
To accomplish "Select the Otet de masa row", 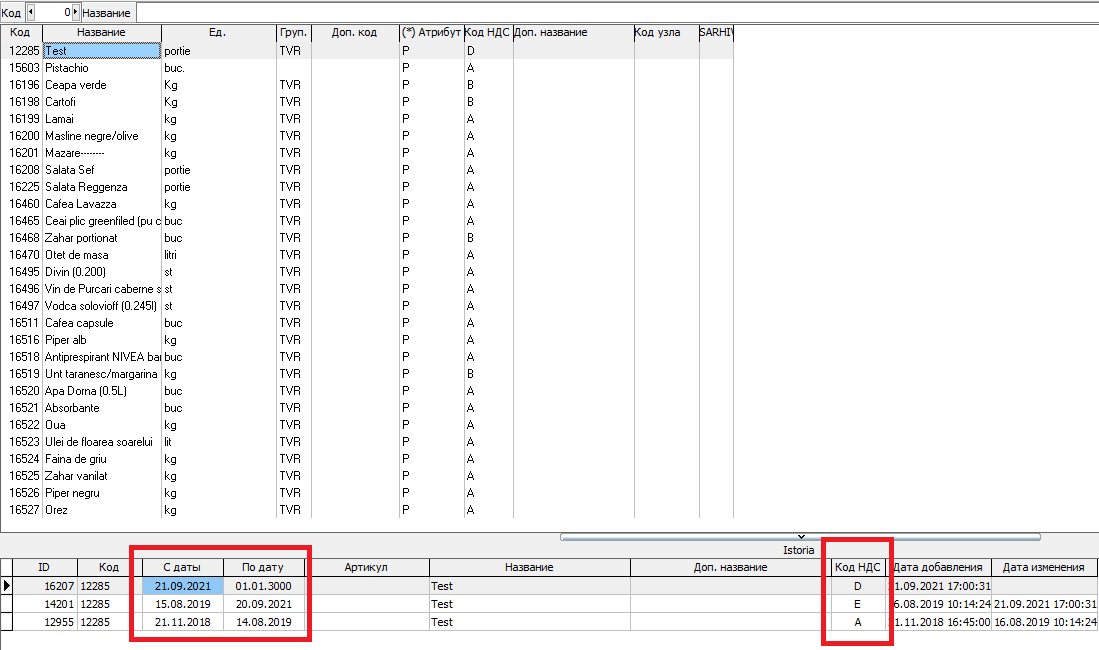I will [367, 255].
